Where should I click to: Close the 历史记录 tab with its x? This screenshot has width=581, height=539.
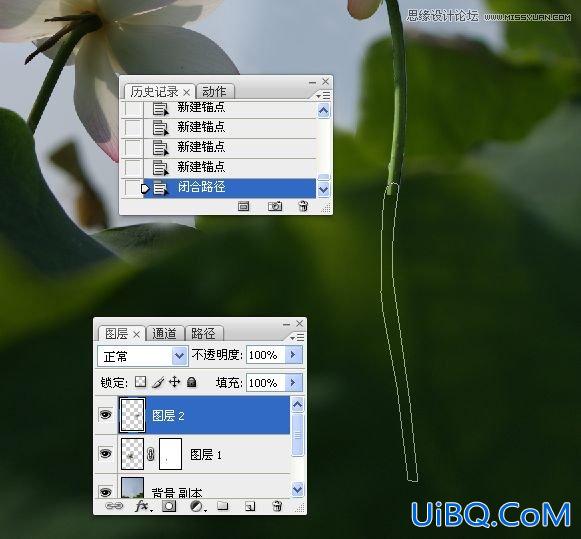[186, 92]
